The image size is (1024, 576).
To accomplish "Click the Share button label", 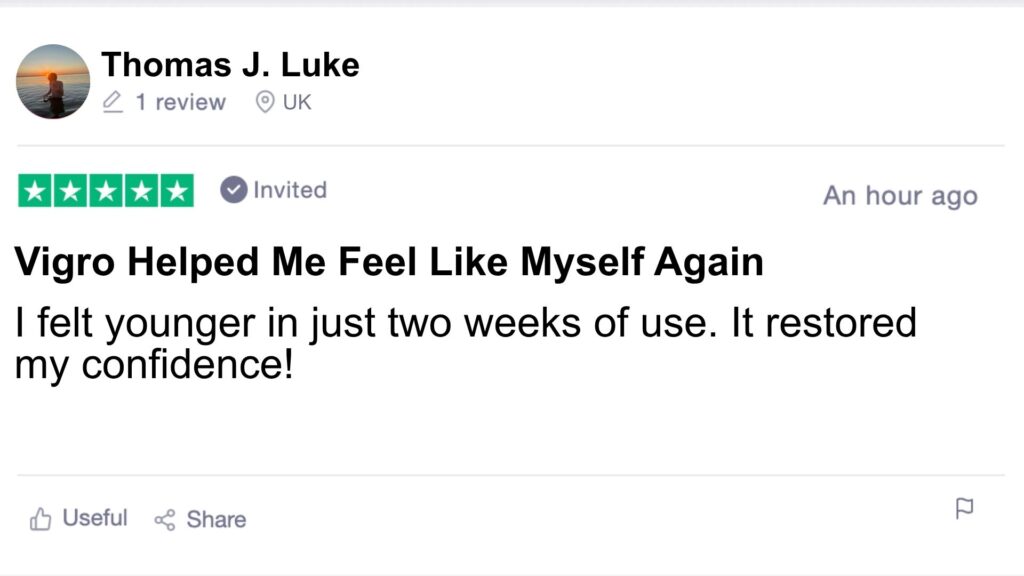I will click(216, 519).
